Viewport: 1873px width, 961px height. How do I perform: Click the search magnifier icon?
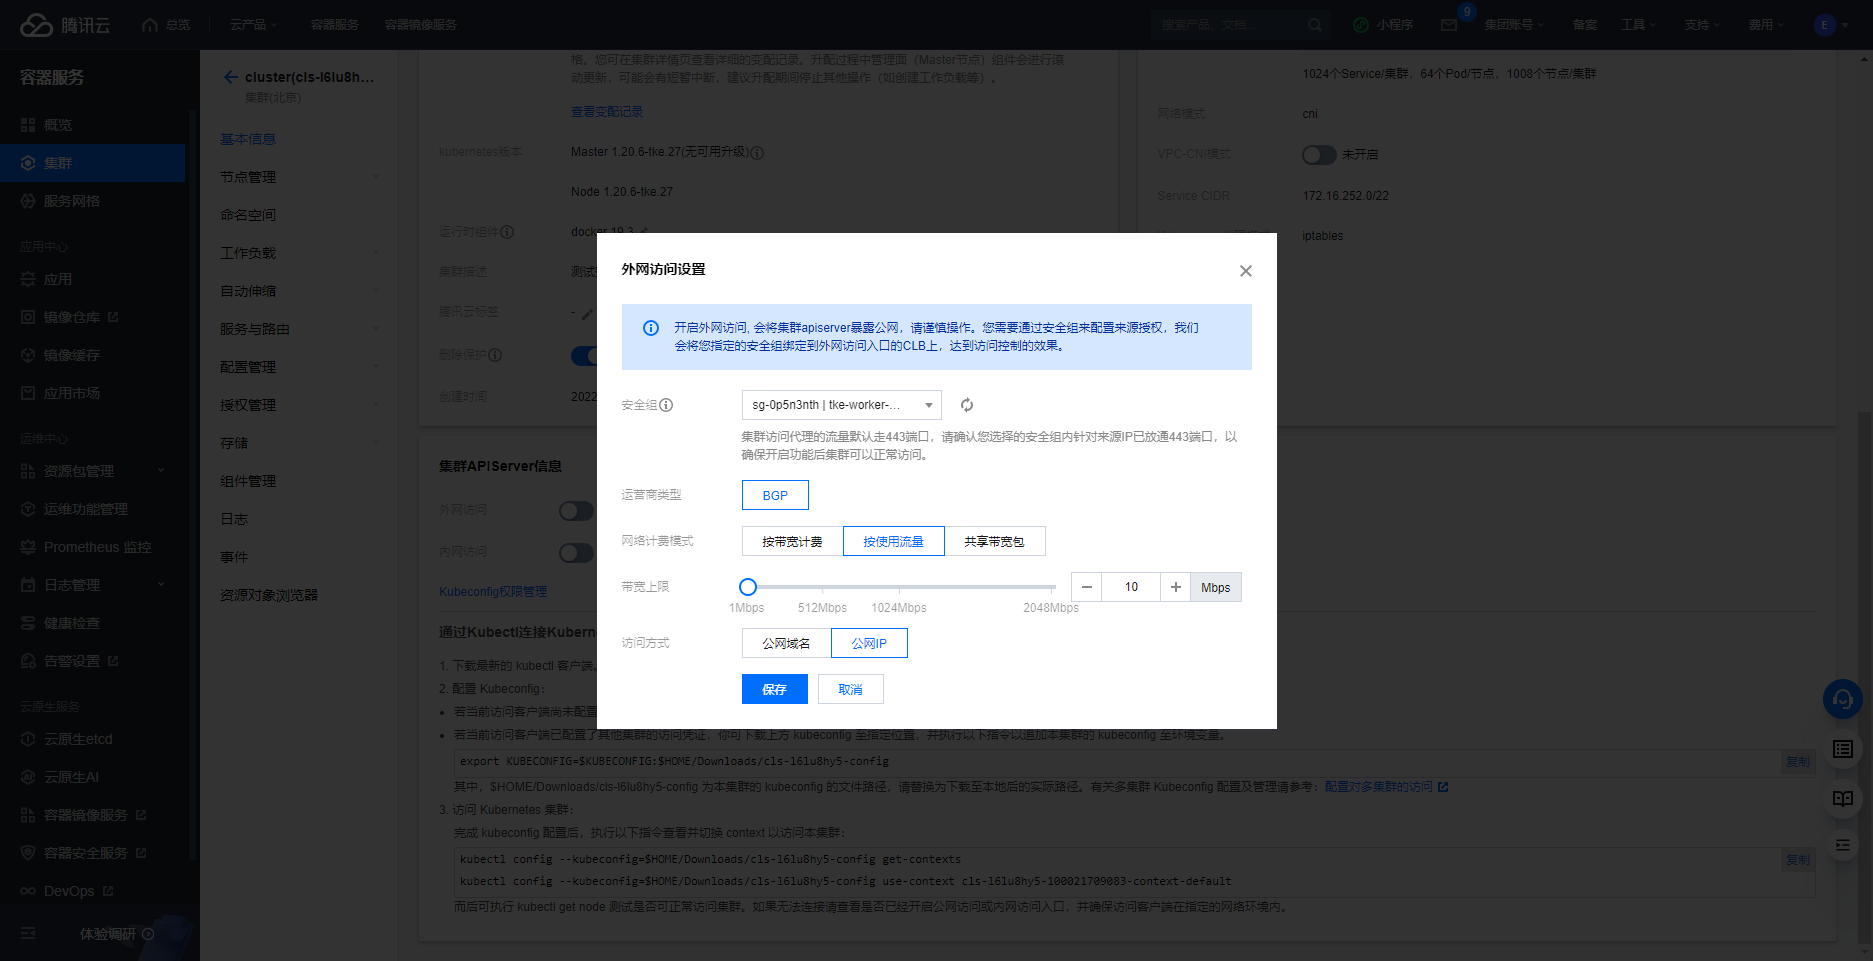(1315, 25)
